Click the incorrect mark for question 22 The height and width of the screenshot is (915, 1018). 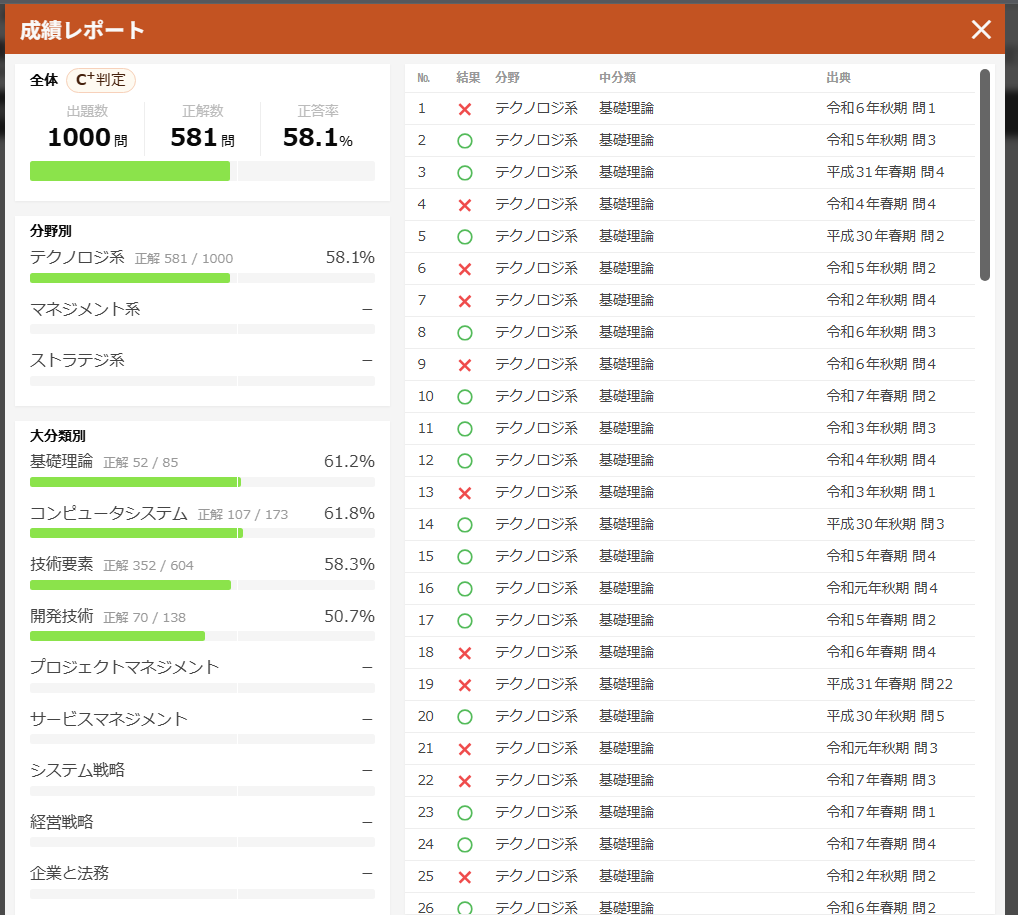point(465,781)
